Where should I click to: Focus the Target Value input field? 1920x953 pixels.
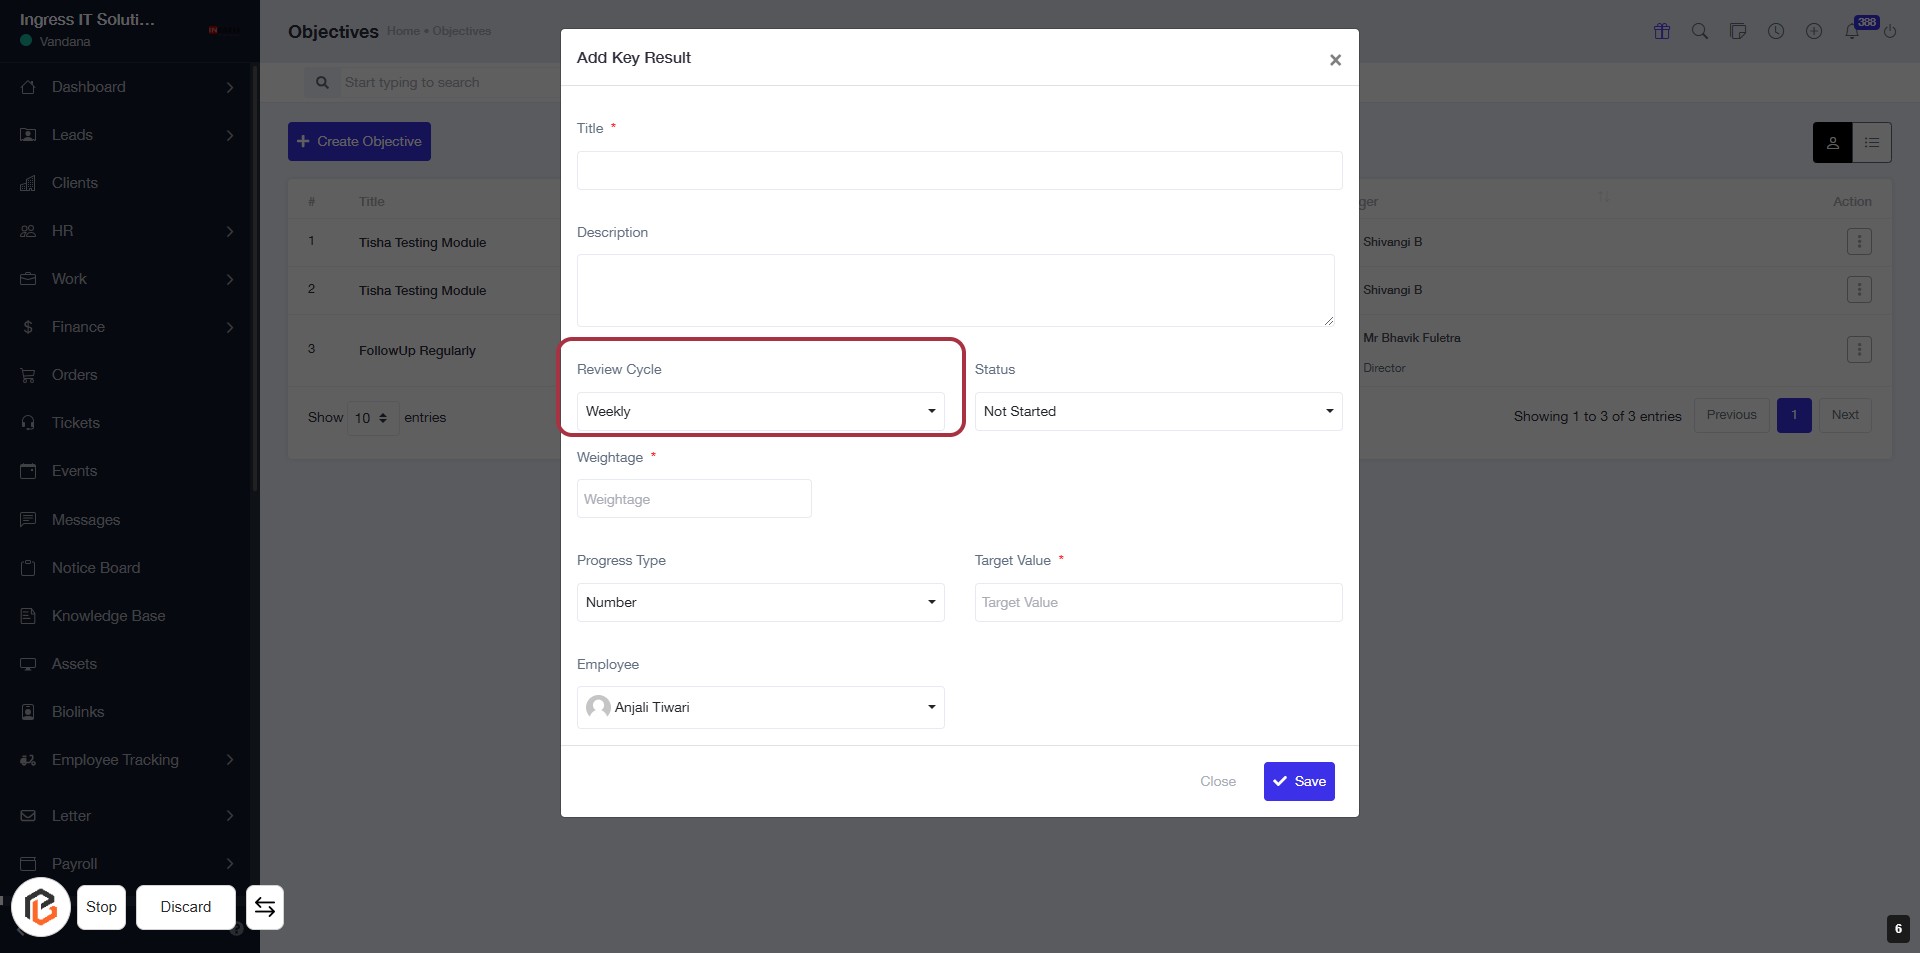1158,602
